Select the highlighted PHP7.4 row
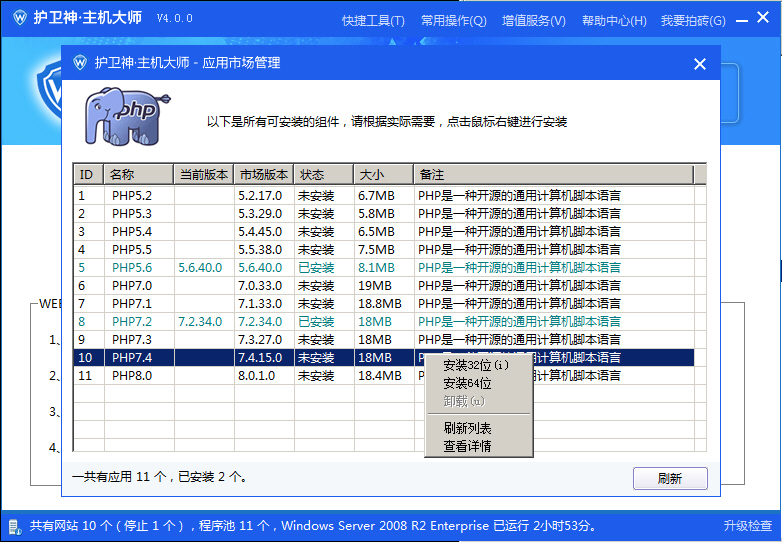This screenshot has height=542, width=782. pos(384,358)
